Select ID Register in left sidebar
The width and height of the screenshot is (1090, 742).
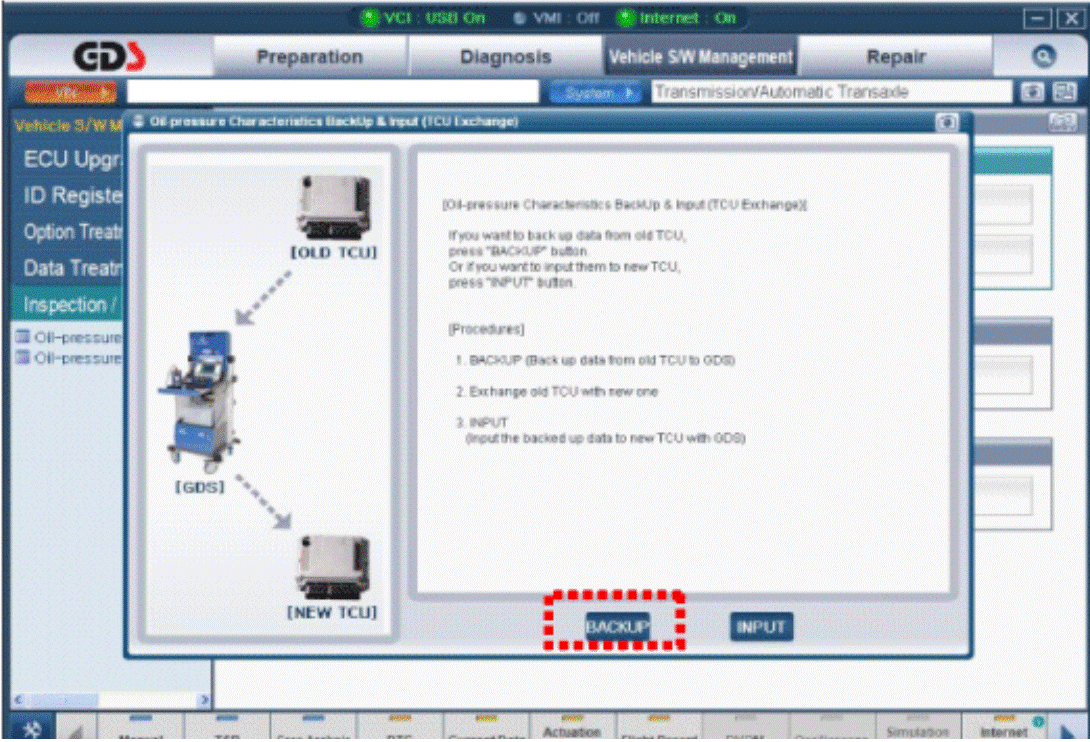tap(72, 195)
